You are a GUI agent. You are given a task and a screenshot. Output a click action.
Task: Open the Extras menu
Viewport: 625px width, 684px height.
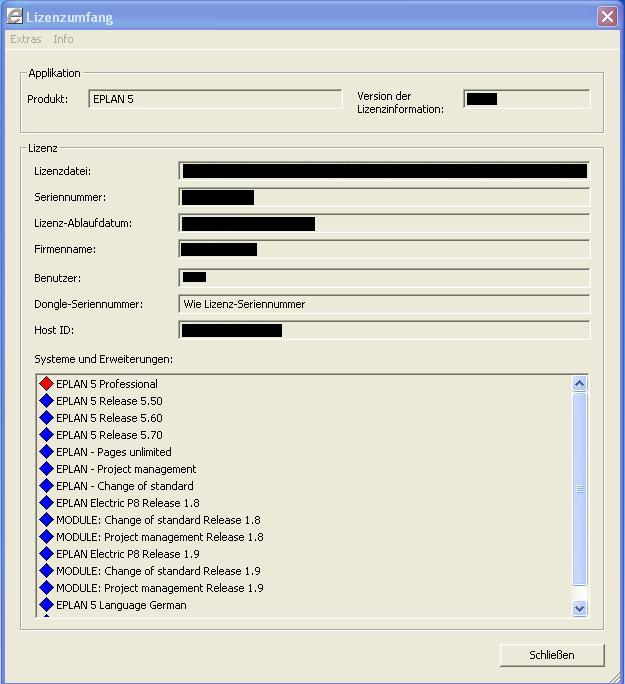pyautogui.click(x=26, y=39)
